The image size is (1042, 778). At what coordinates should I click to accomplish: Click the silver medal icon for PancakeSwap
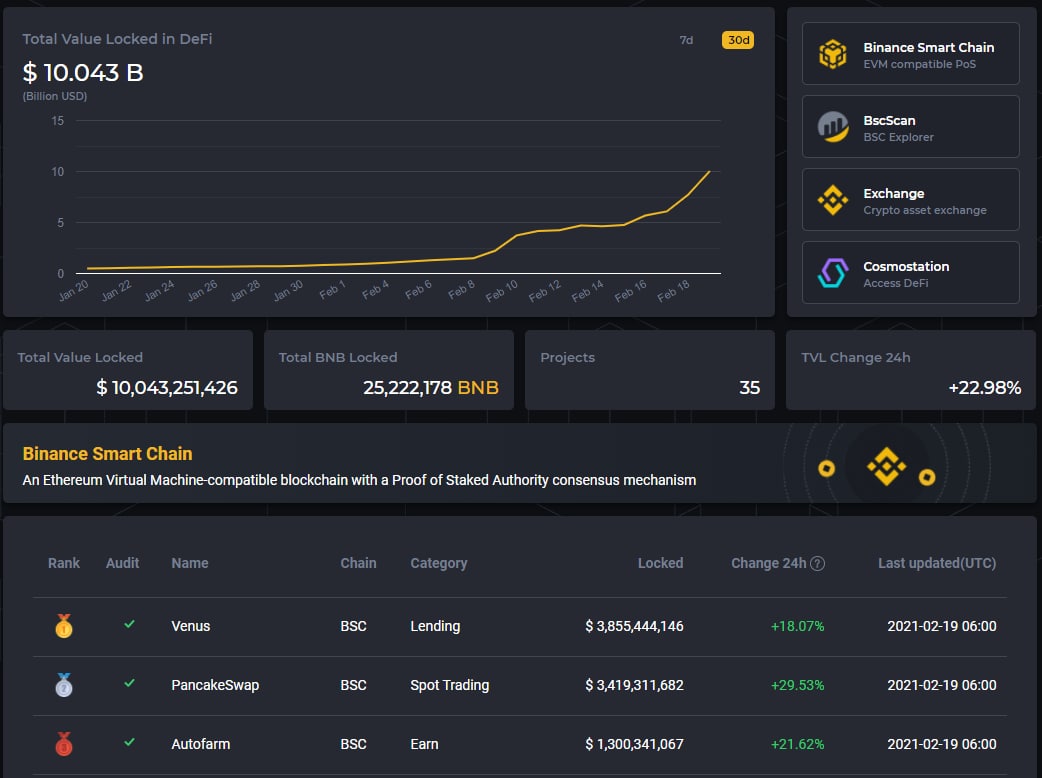tap(64, 686)
